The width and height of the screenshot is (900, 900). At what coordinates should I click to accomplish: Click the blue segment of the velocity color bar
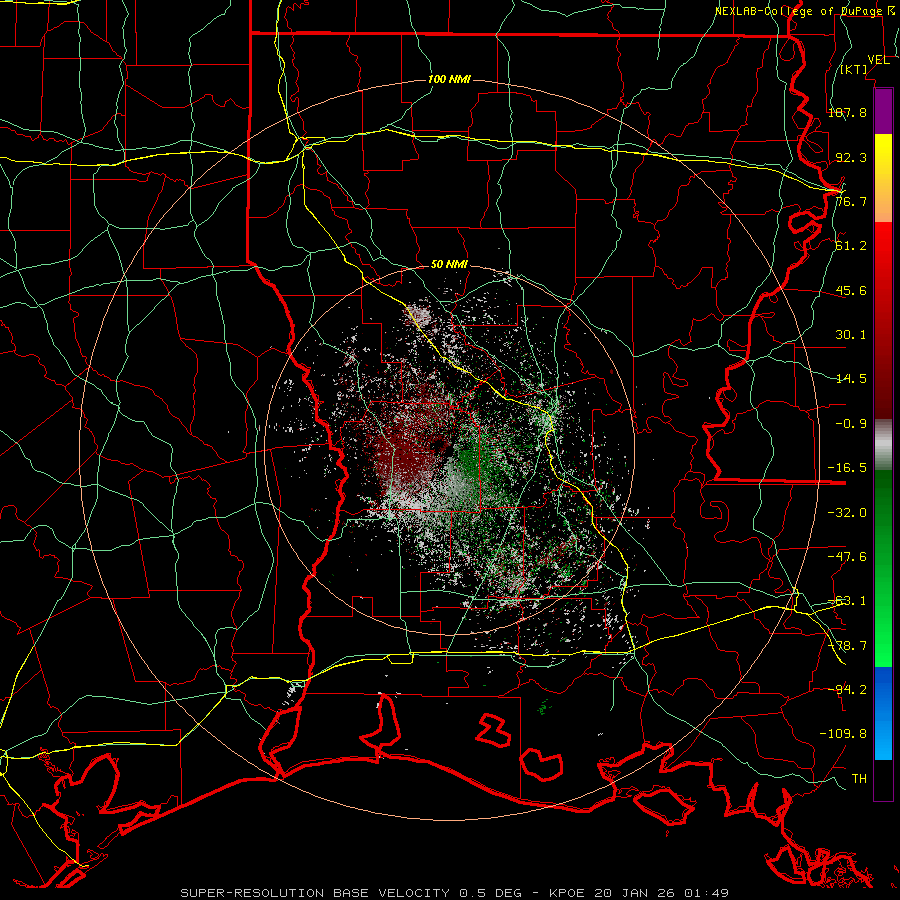coord(883,713)
